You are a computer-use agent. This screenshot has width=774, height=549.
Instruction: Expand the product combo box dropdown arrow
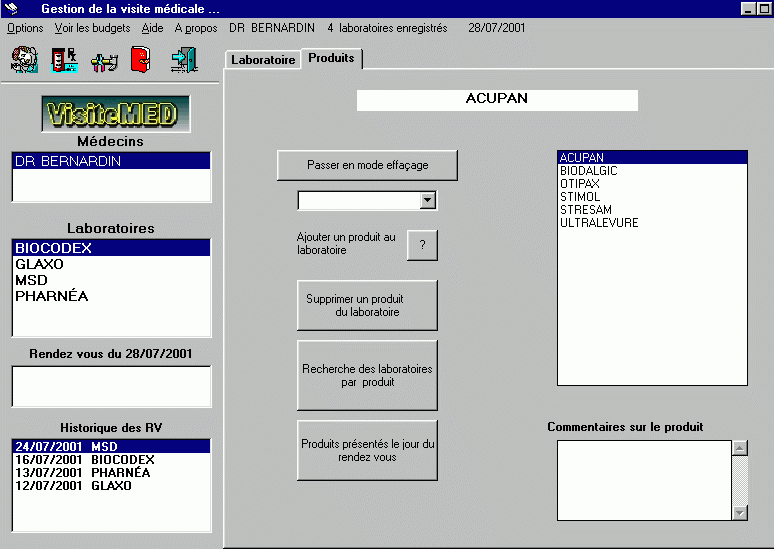click(x=427, y=200)
